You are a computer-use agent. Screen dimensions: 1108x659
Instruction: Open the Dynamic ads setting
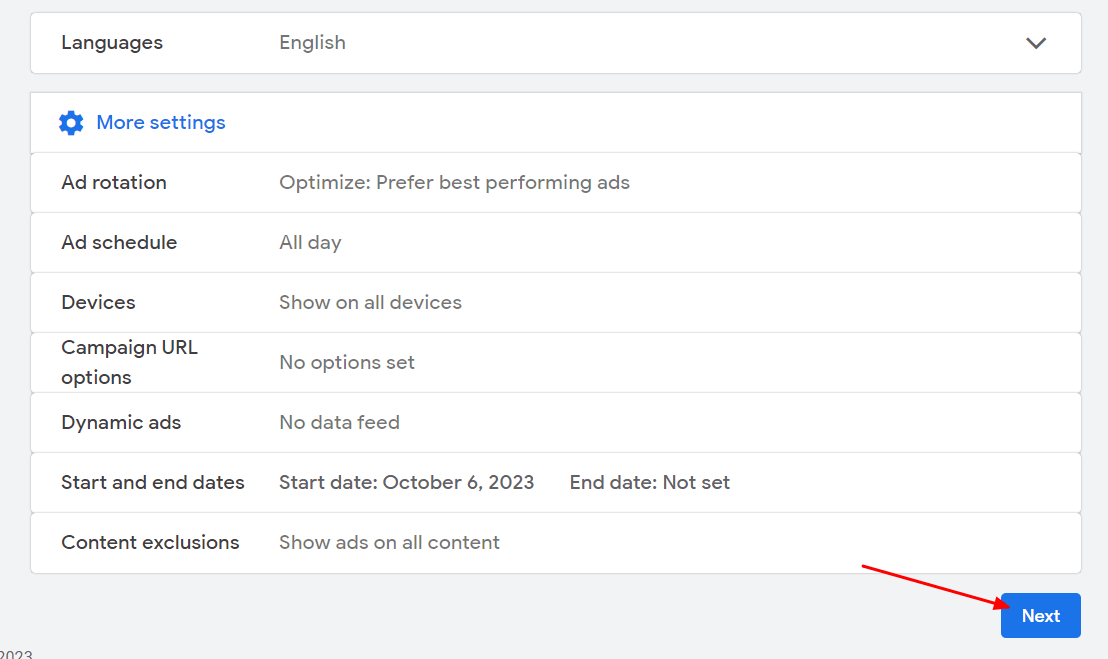point(121,422)
